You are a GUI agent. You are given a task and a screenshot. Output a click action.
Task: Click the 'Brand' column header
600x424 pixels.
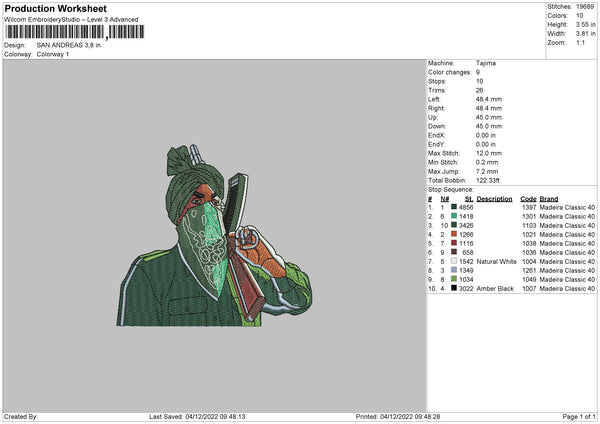(549, 199)
